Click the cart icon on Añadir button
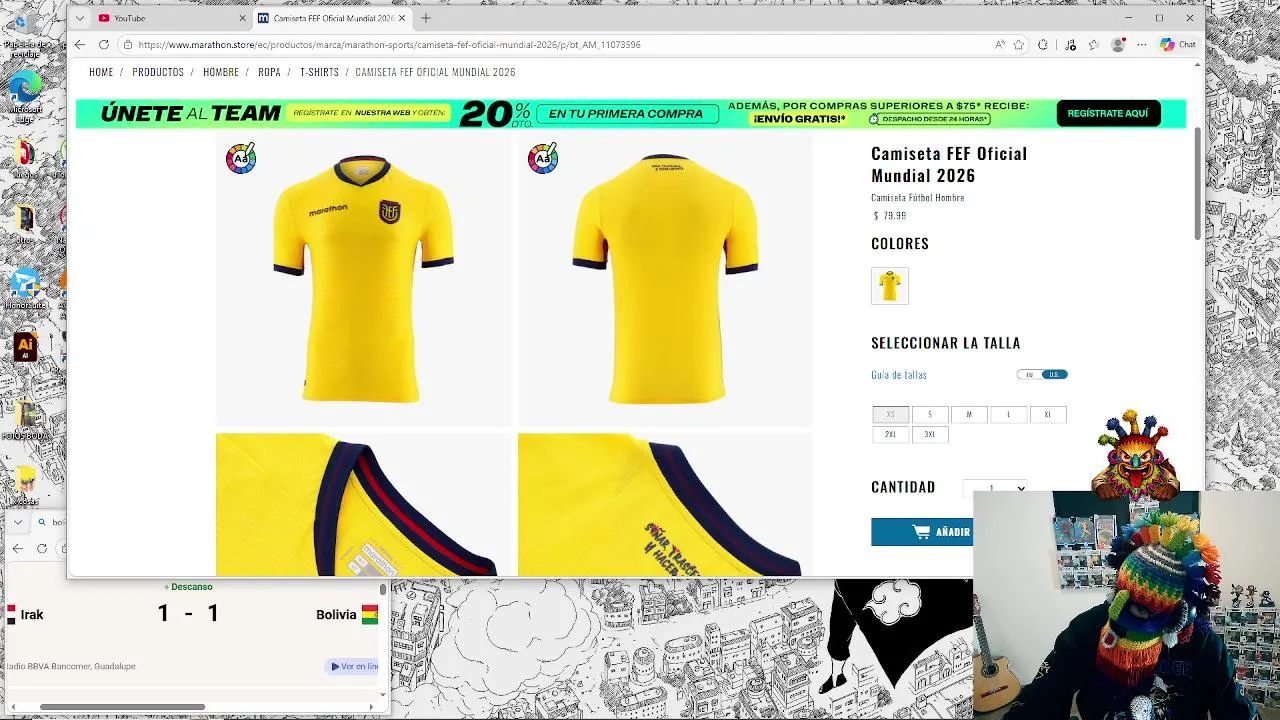 pyautogui.click(x=921, y=532)
